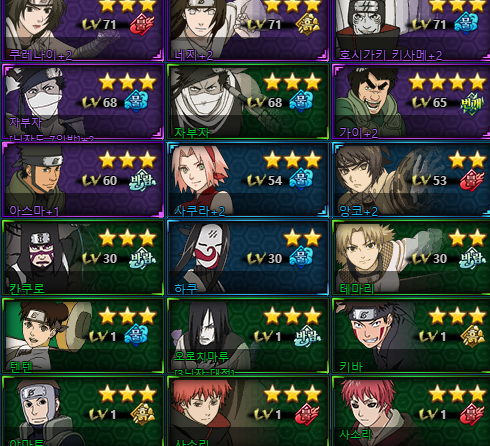Click the fire element icon on Anko+2 card
Viewport: 490px width, 446px height.
[x=472, y=180]
